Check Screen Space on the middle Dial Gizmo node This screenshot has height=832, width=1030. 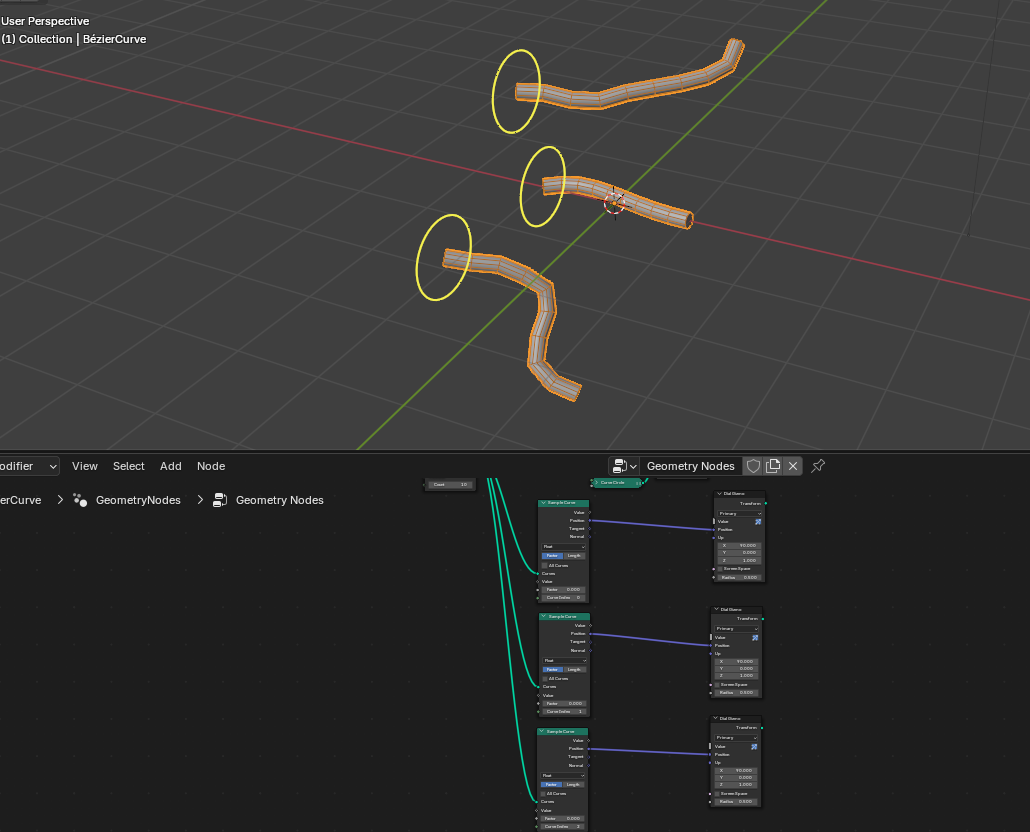coord(717,684)
